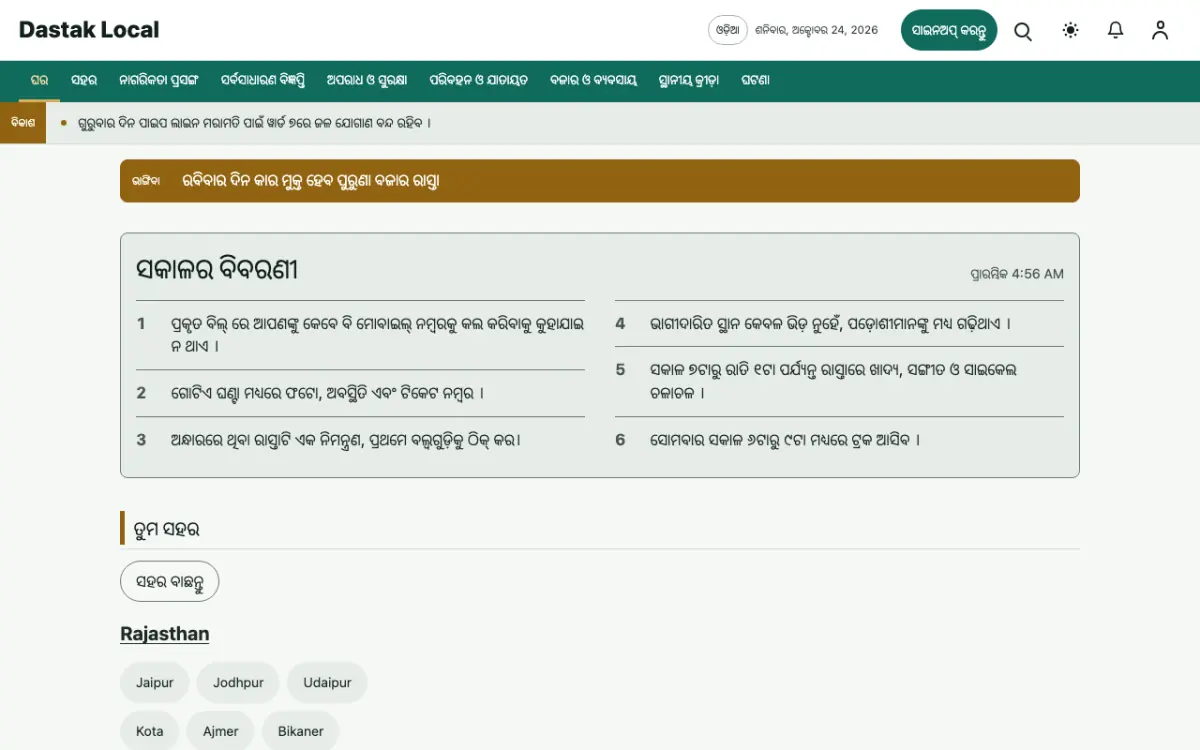Open the notifications bell icon

pyautogui.click(x=1116, y=30)
